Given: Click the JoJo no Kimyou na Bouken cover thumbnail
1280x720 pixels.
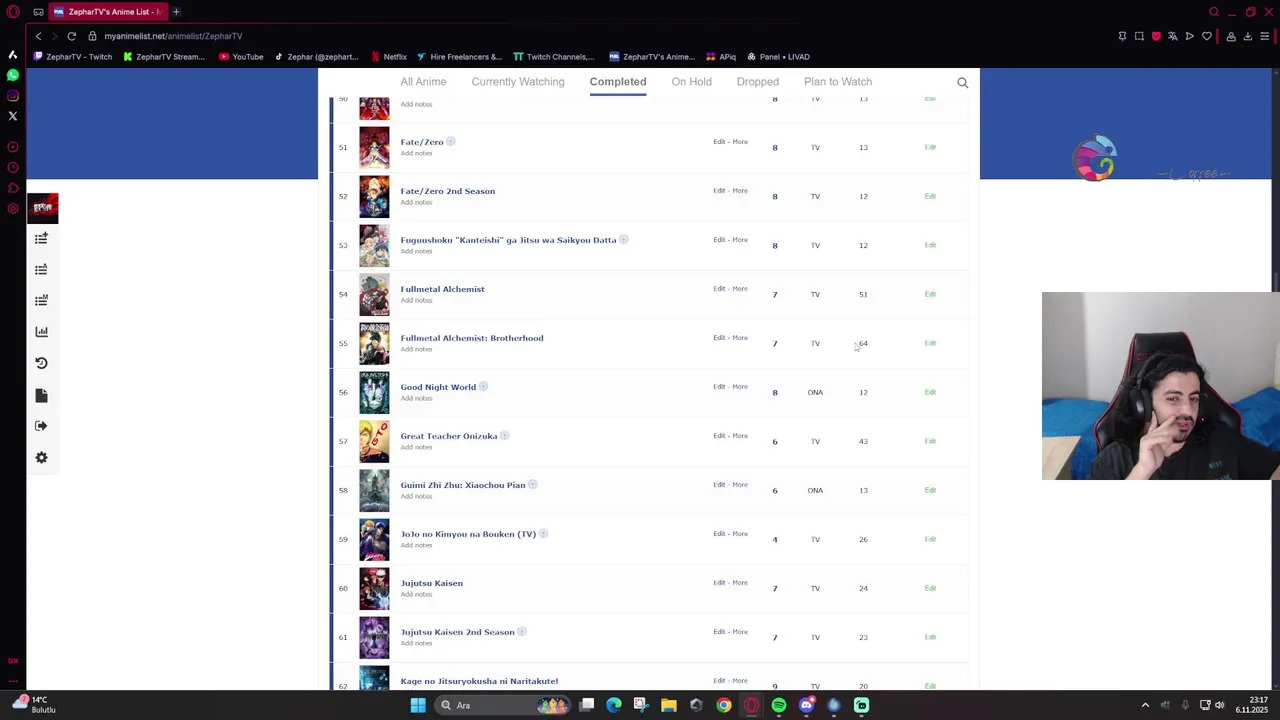Looking at the screenshot, I should (374, 539).
